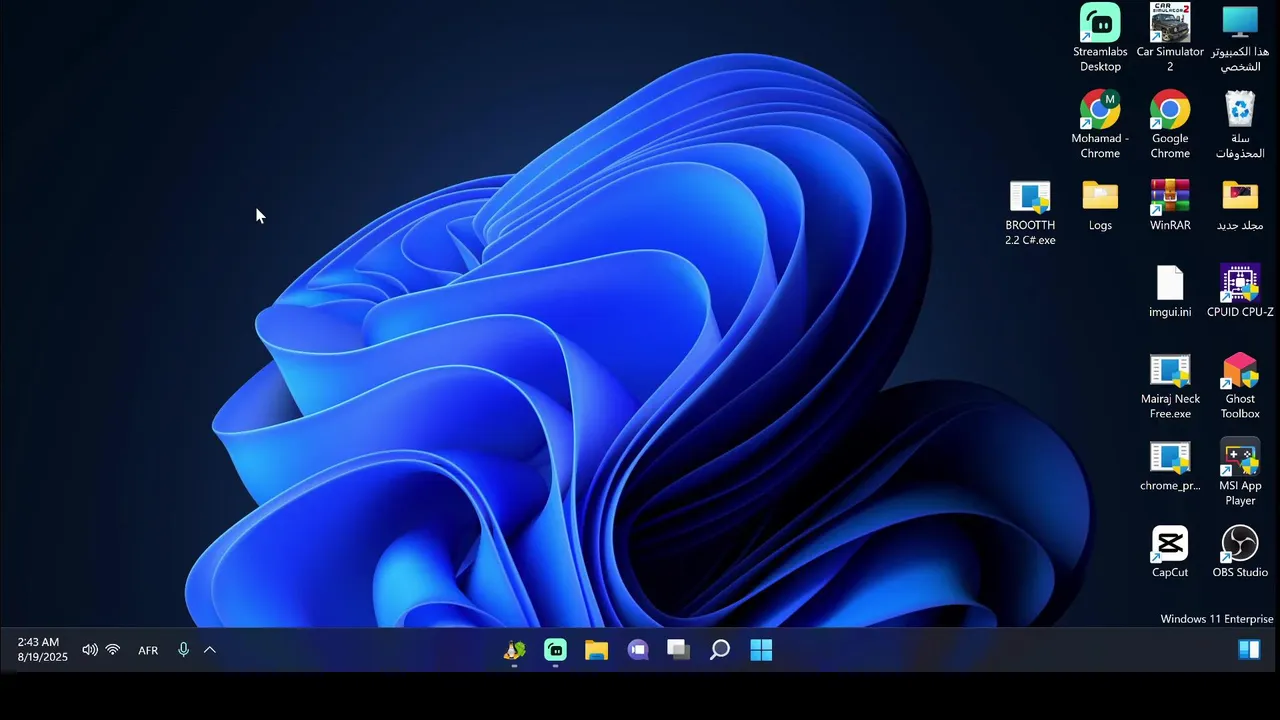Select the This PC desktop icon

[x=1240, y=38]
